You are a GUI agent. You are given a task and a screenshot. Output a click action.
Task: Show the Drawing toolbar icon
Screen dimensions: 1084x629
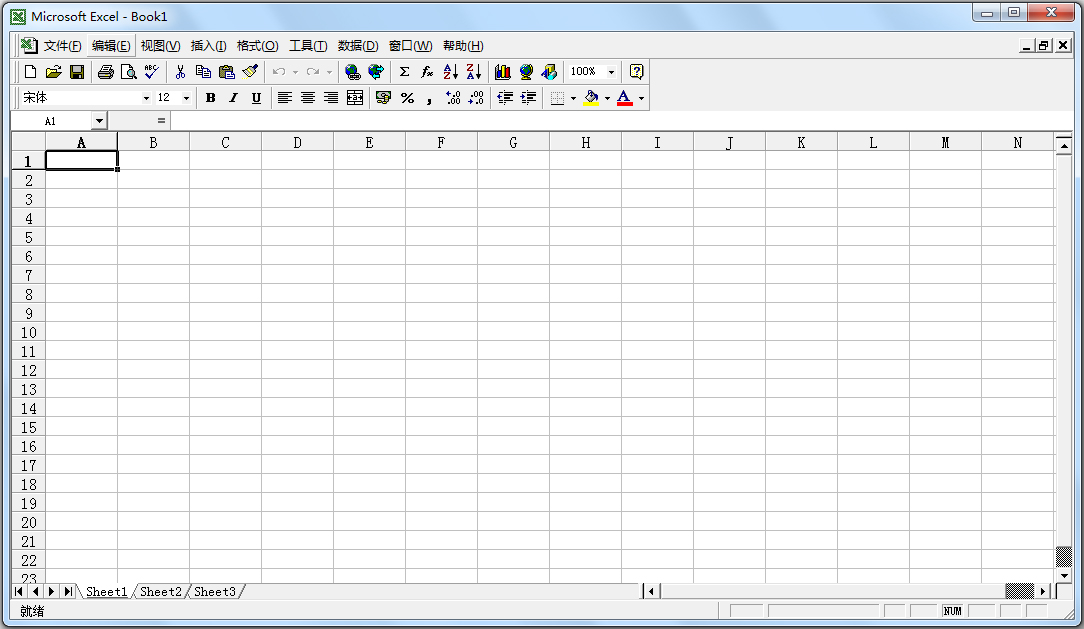(x=550, y=72)
